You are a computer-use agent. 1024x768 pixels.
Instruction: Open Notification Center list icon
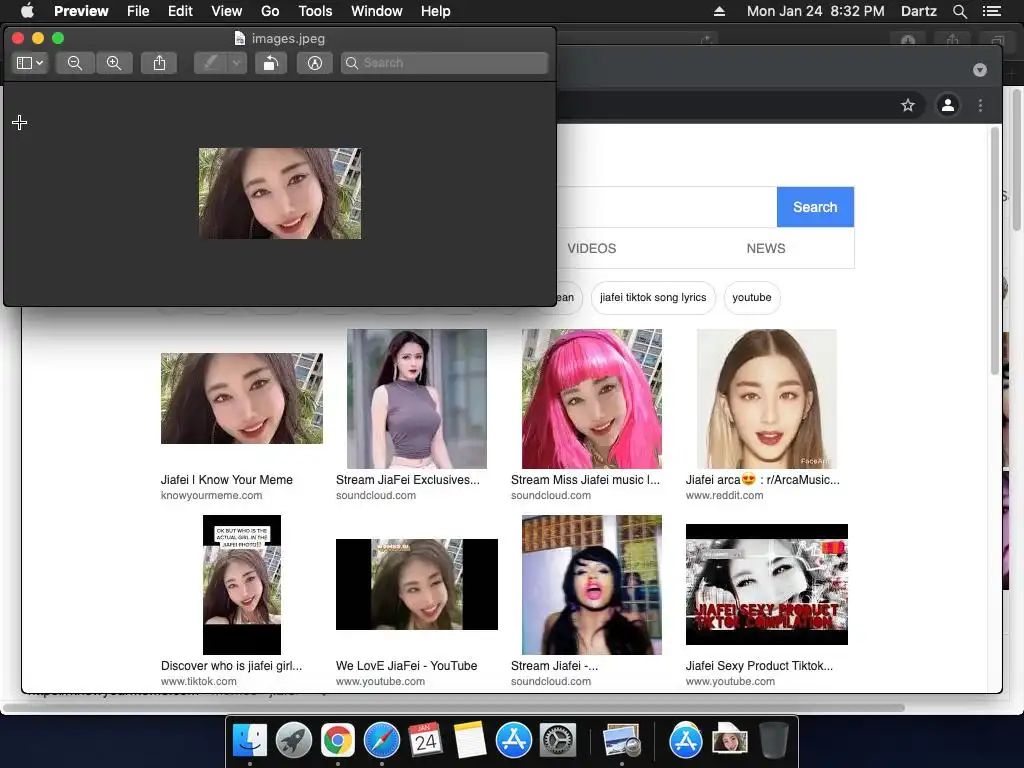click(x=991, y=11)
